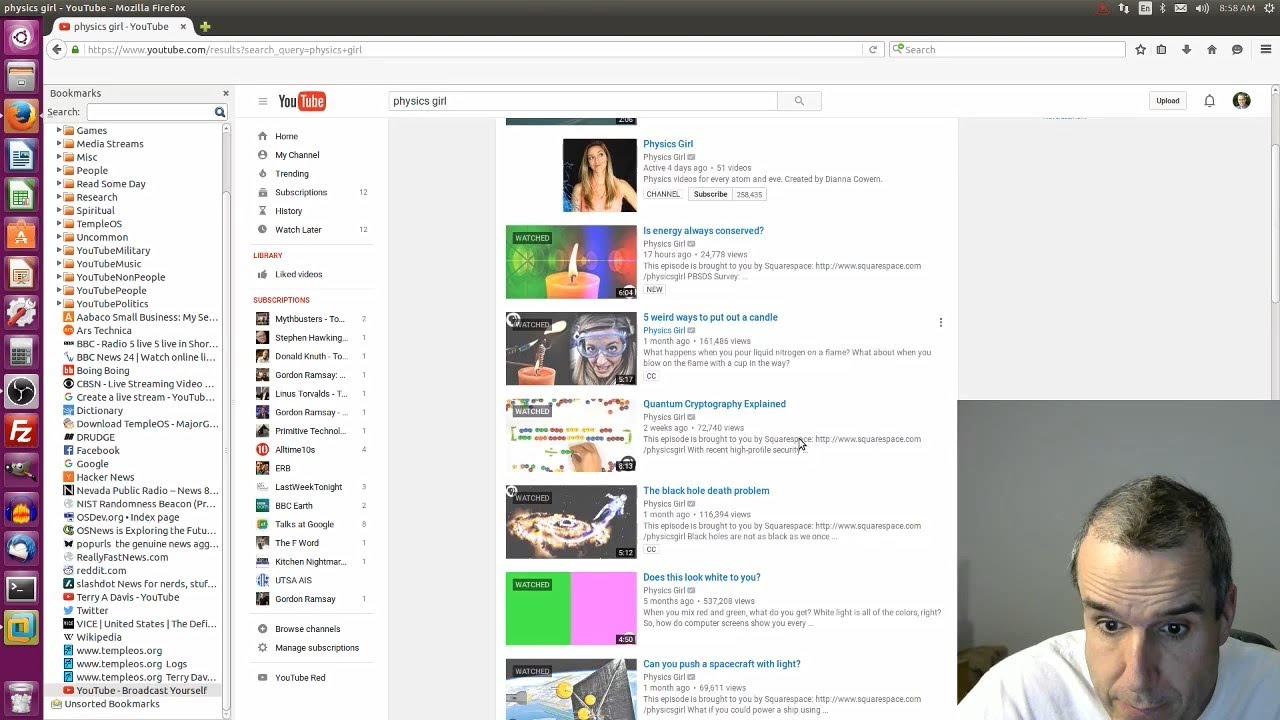Screen dimensions: 1280x720
Task: Open the bookmarks list toolbar icon
Action: [x=1161, y=49]
